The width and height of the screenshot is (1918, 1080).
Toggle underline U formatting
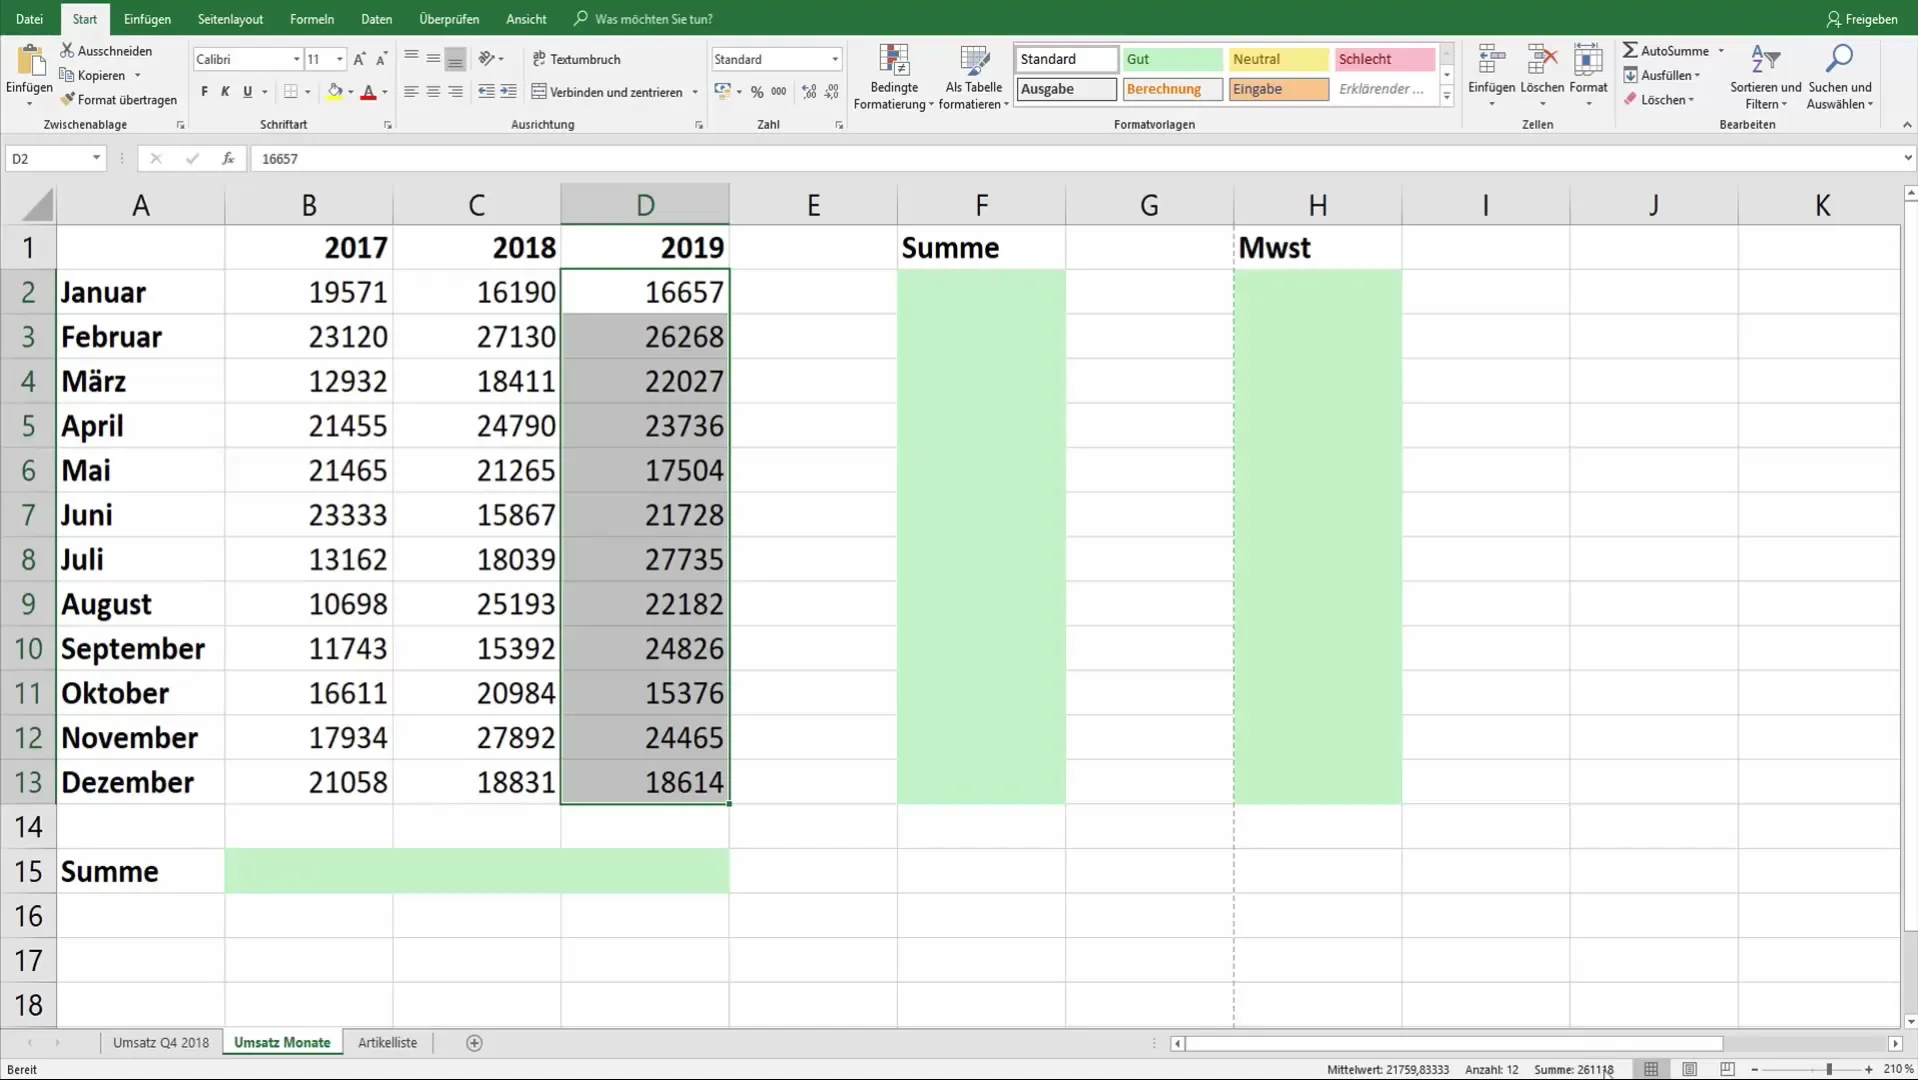247,92
